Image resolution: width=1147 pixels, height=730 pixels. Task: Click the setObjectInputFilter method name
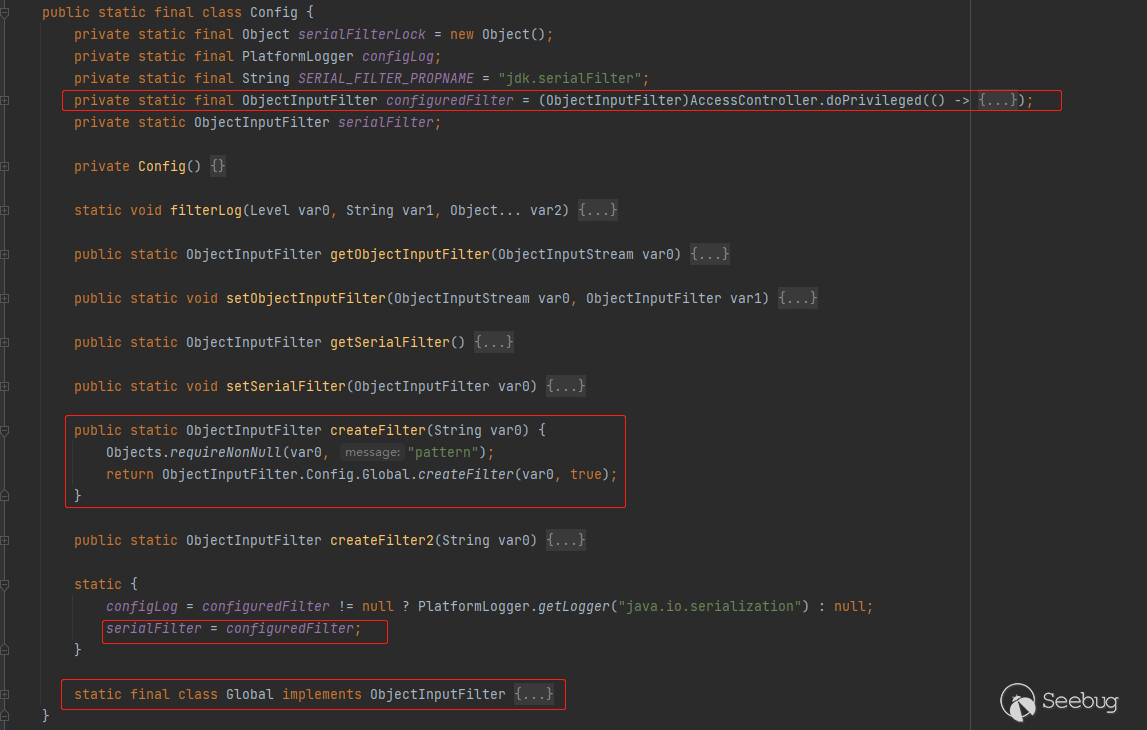pos(306,298)
